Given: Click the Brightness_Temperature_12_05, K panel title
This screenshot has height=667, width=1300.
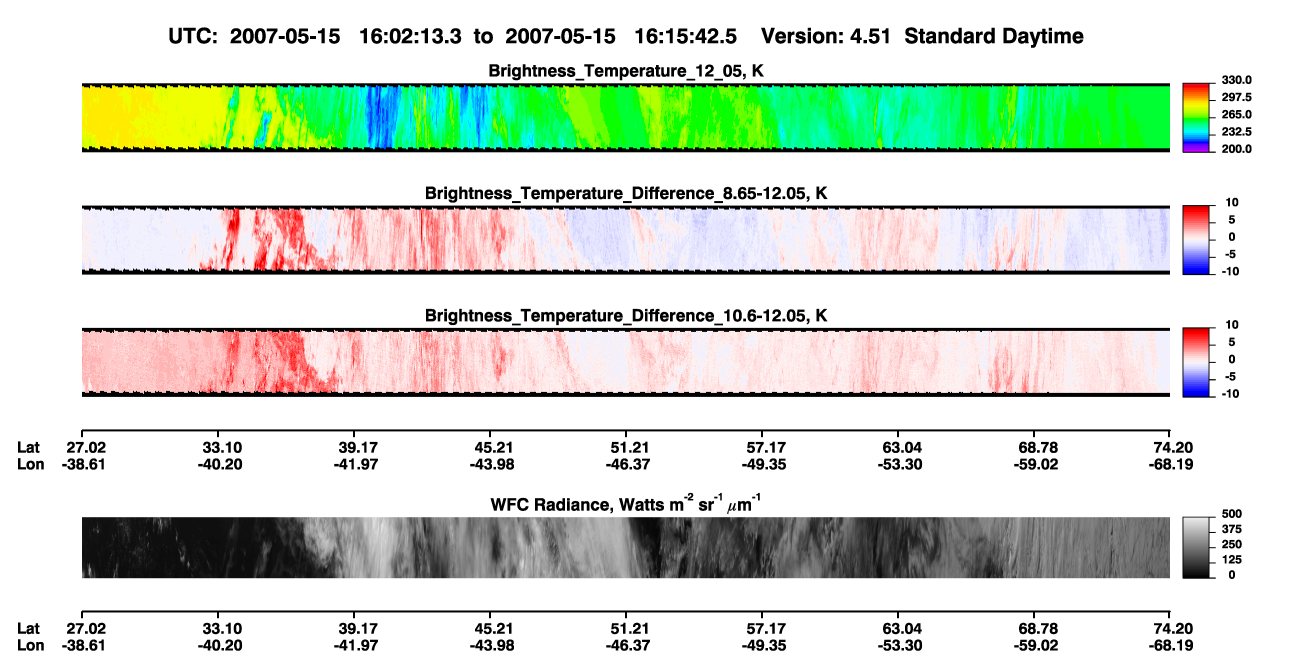Looking at the screenshot, I should pos(626,71).
